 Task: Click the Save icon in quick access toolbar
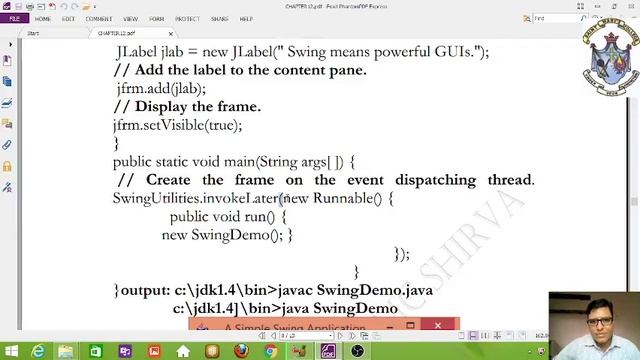click(x=18, y=7)
